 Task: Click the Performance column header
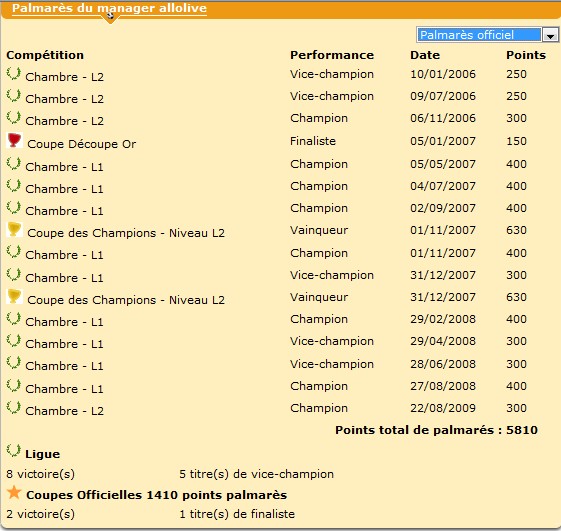(332, 55)
